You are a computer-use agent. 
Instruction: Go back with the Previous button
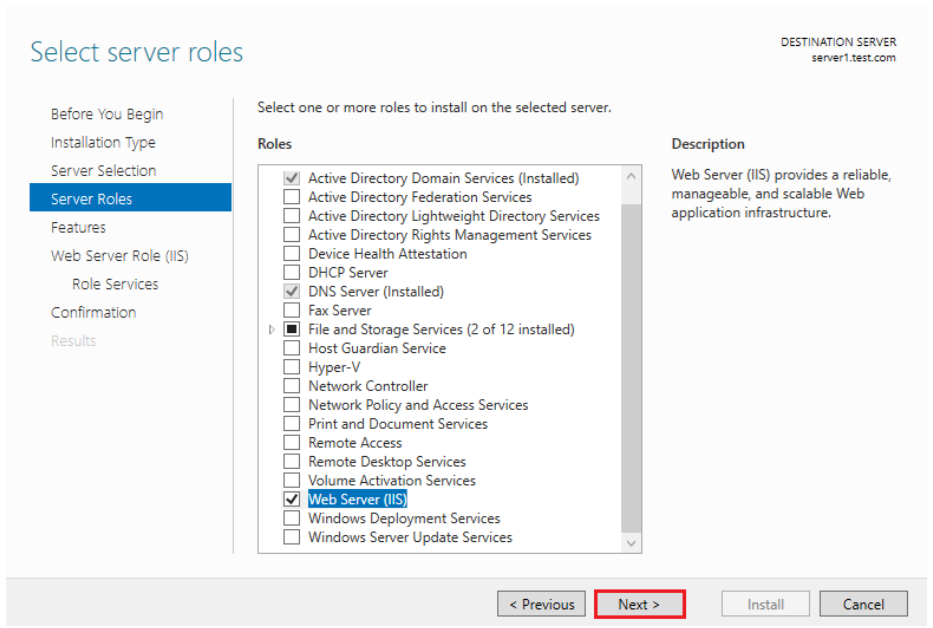click(x=541, y=604)
